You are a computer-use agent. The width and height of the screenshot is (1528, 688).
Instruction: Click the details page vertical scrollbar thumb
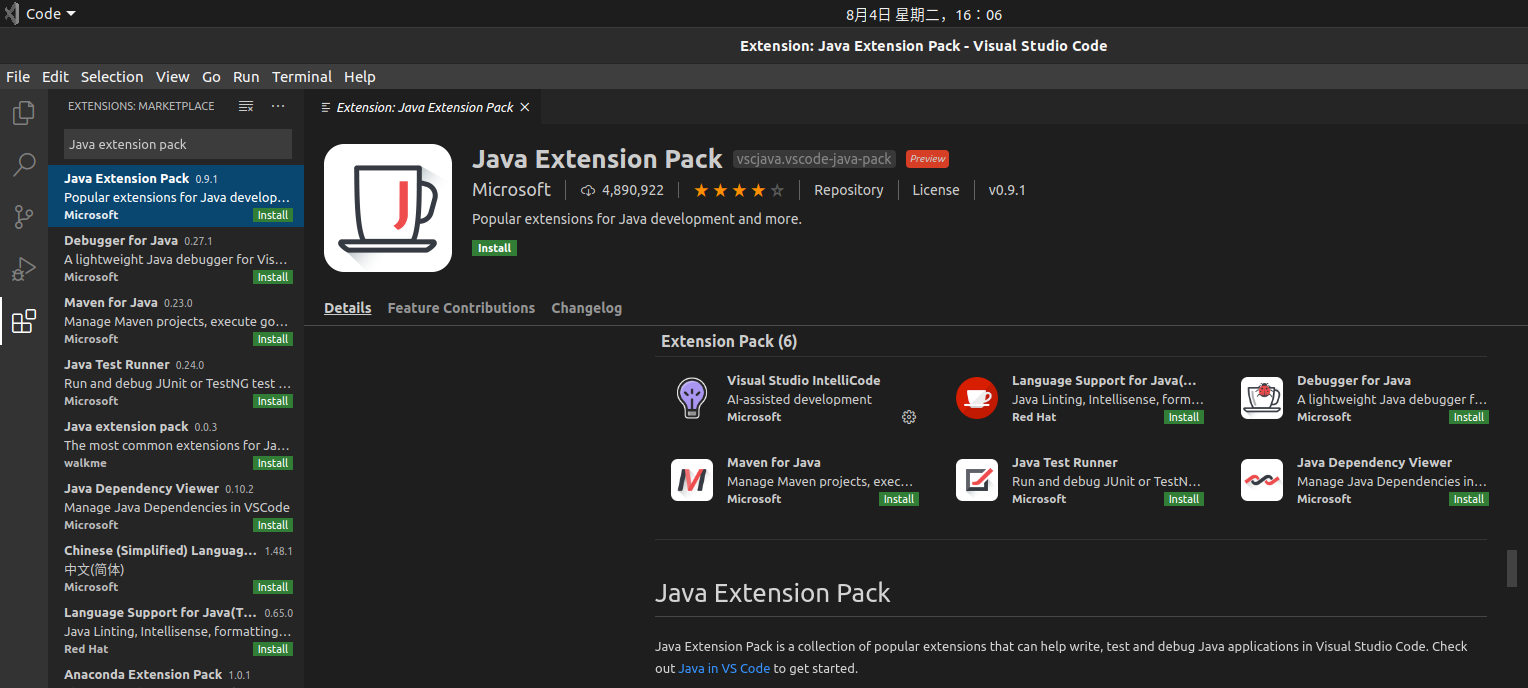(x=1512, y=568)
